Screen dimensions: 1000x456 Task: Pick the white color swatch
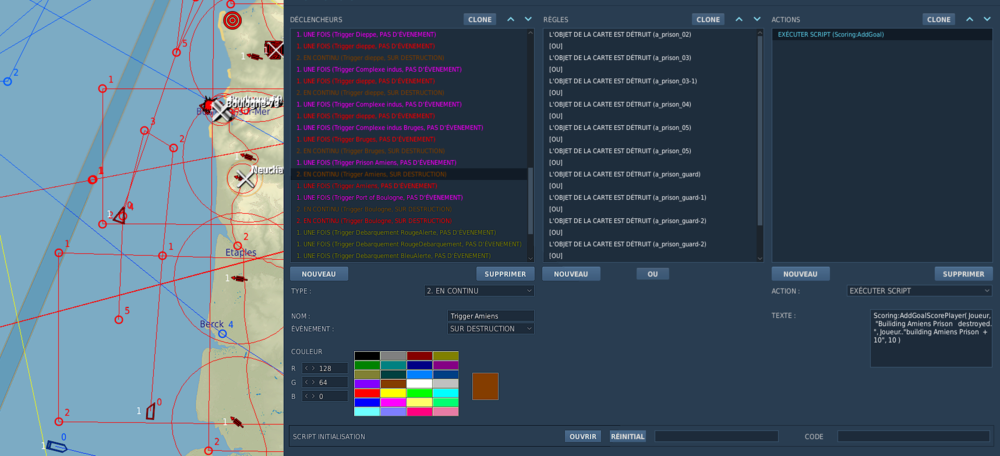[420, 384]
